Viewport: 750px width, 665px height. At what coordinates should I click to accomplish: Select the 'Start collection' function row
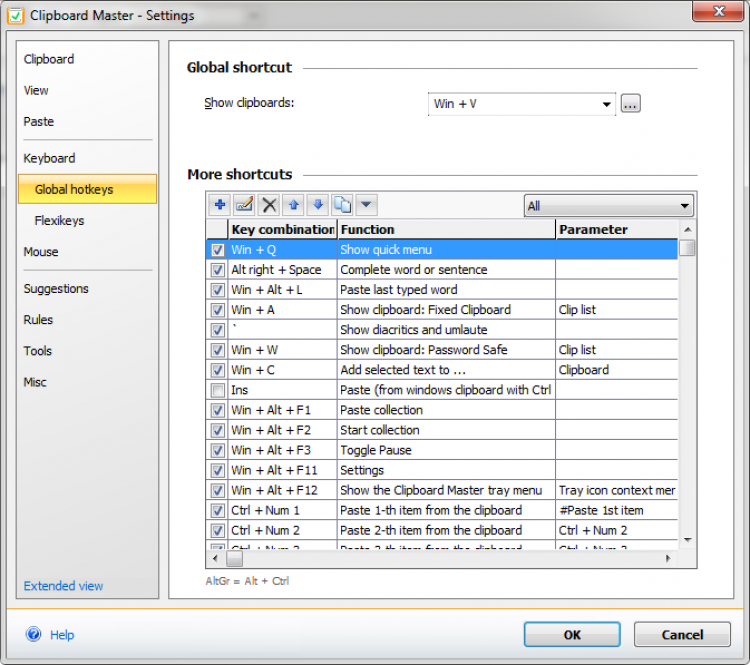point(442,431)
